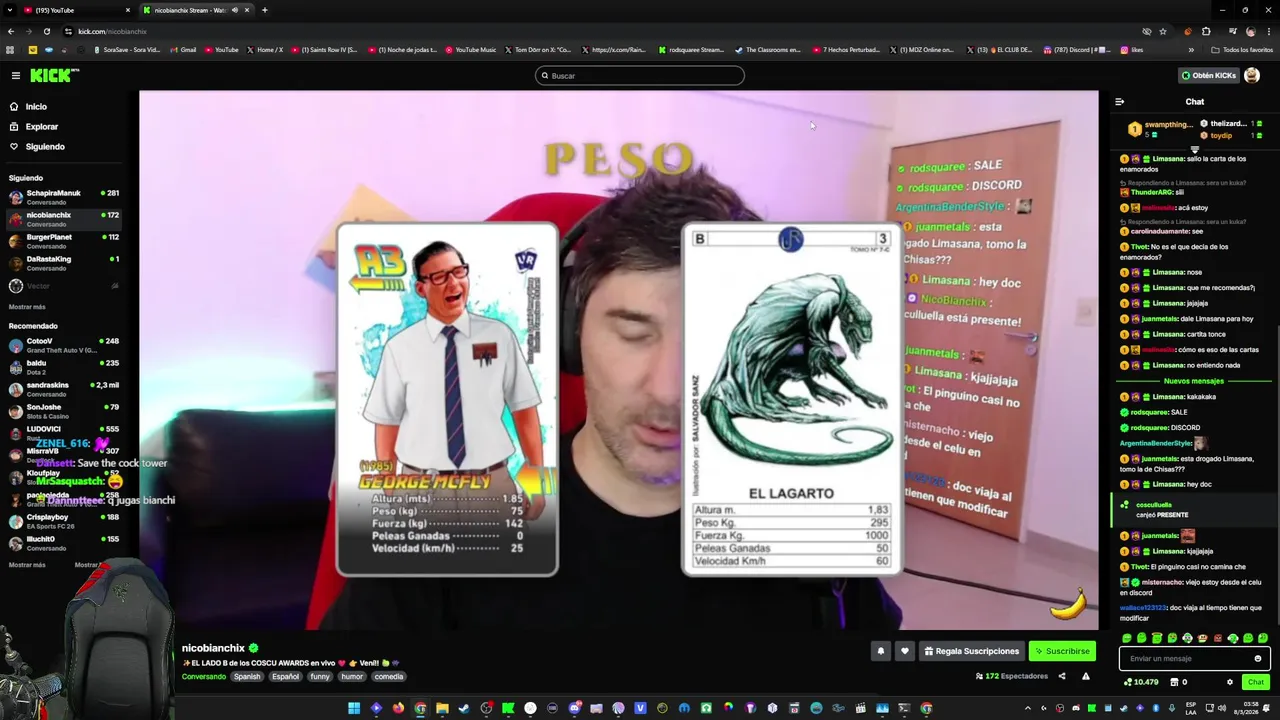The width and height of the screenshot is (1280, 720).
Task: Open the tab search dropdown arrow
Action: 10,10
